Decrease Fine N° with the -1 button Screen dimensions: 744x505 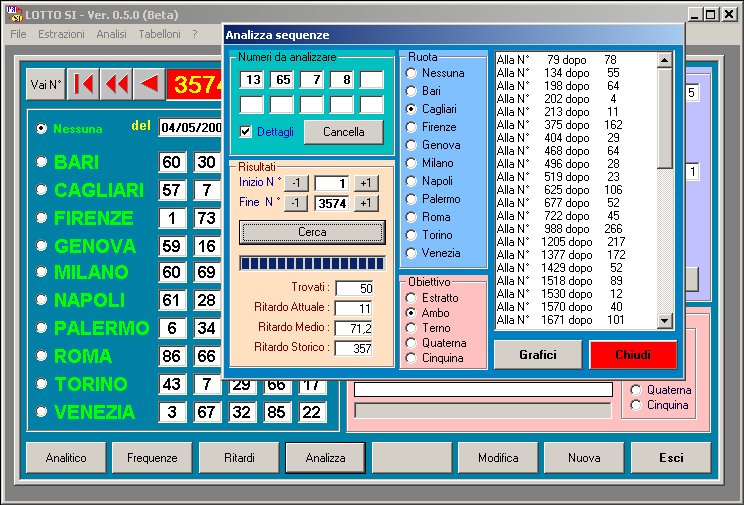(294, 203)
